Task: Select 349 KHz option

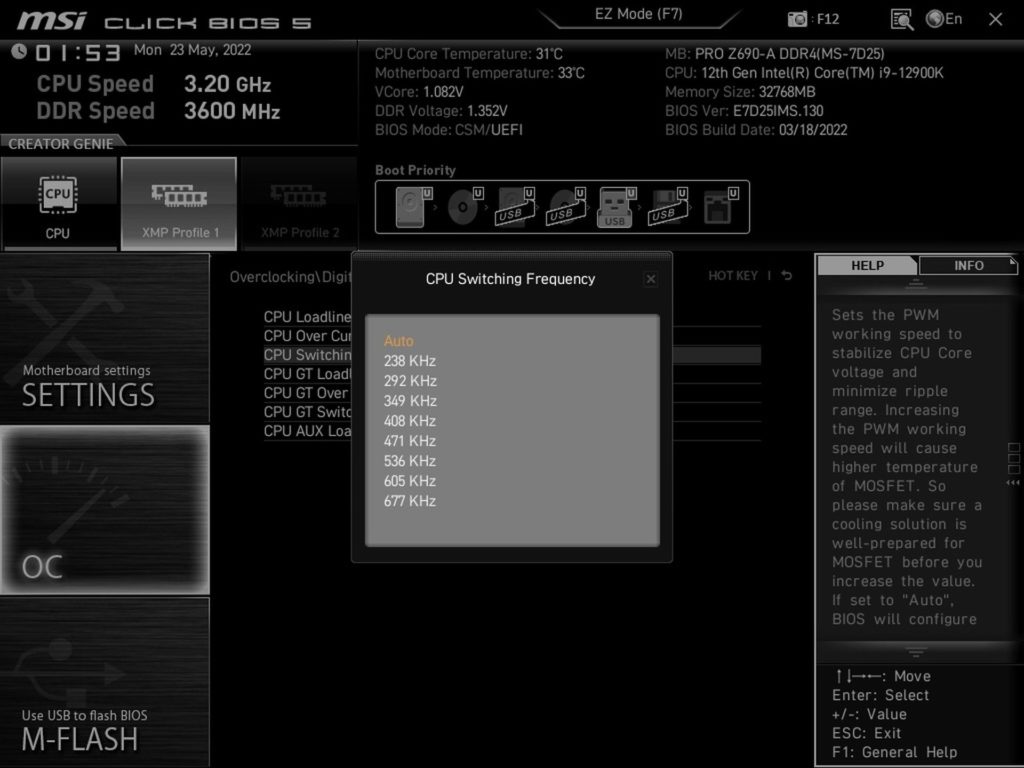Action: click(x=410, y=401)
